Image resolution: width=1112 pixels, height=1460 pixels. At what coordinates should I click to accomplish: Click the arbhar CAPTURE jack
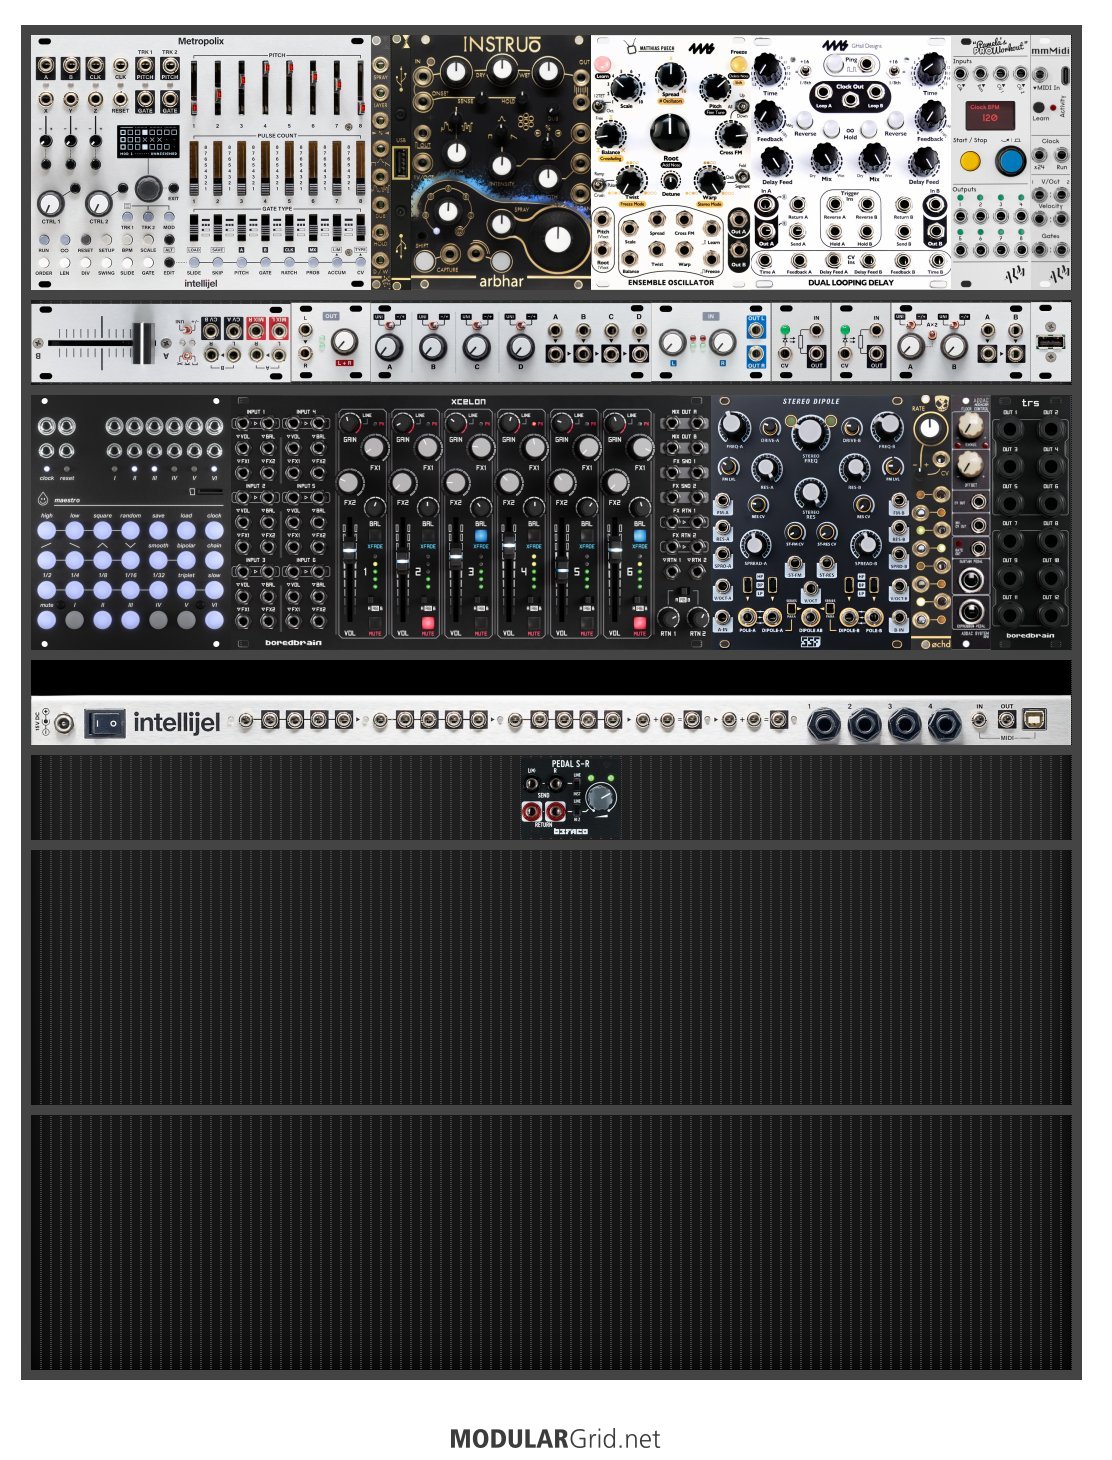tap(448, 256)
